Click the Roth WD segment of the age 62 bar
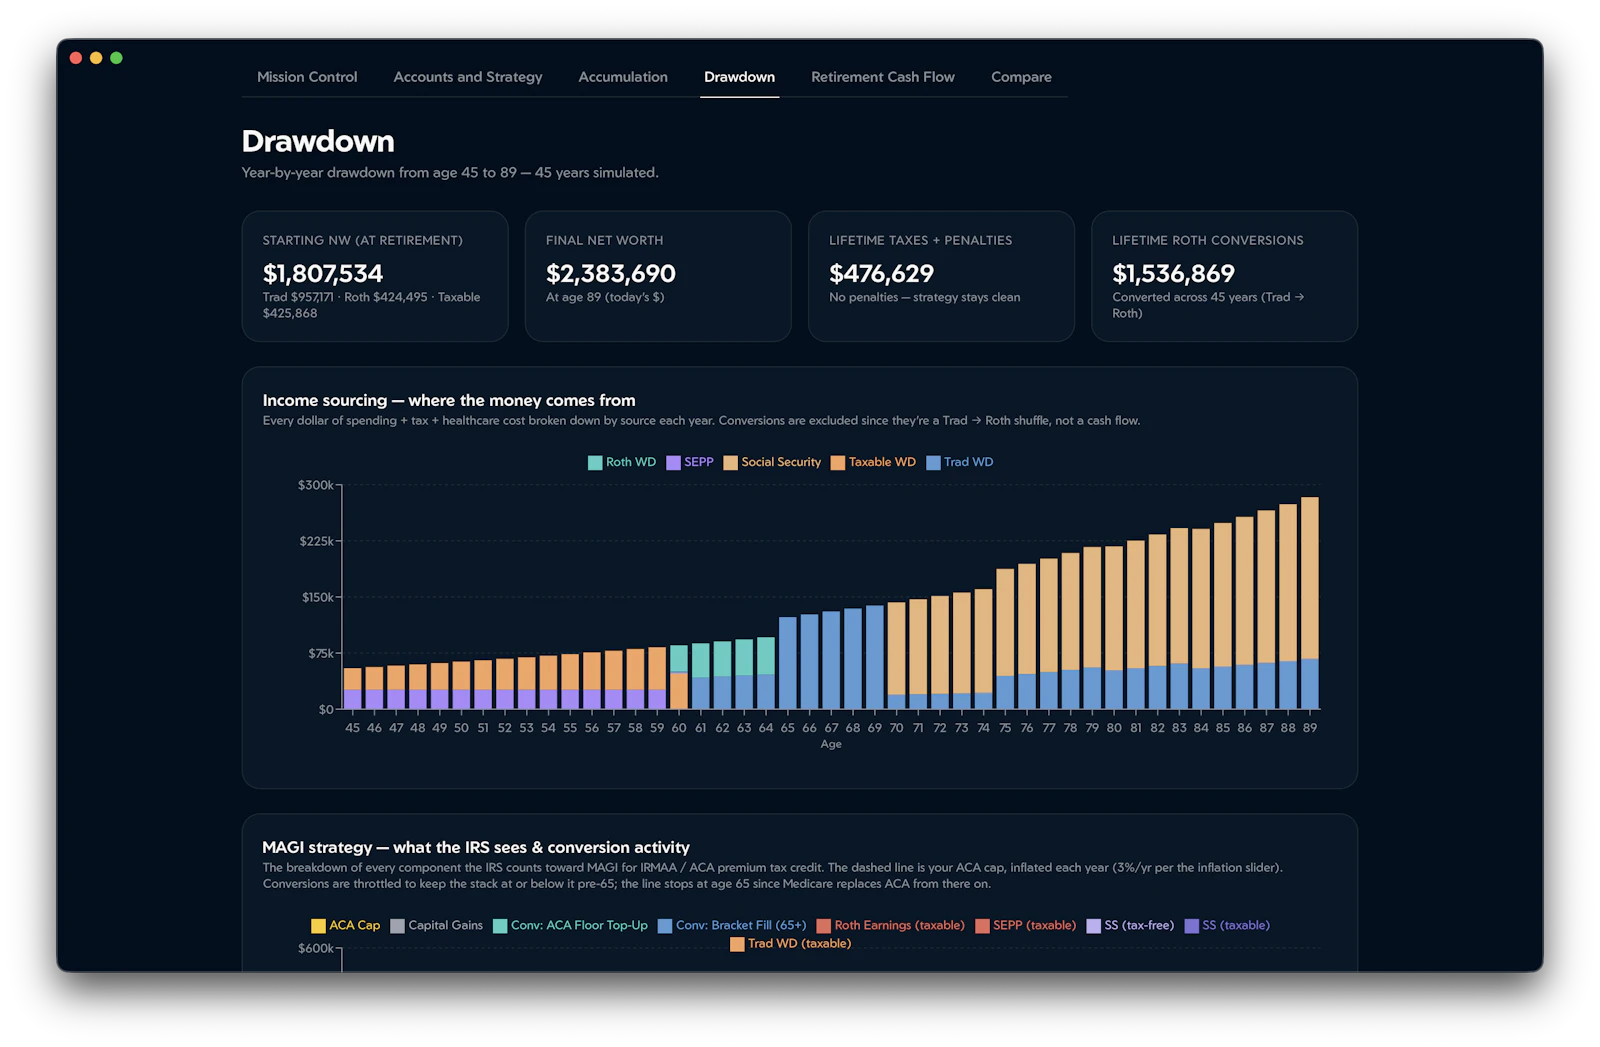The height and width of the screenshot is (1047, 1600). [x=722, y=659]
